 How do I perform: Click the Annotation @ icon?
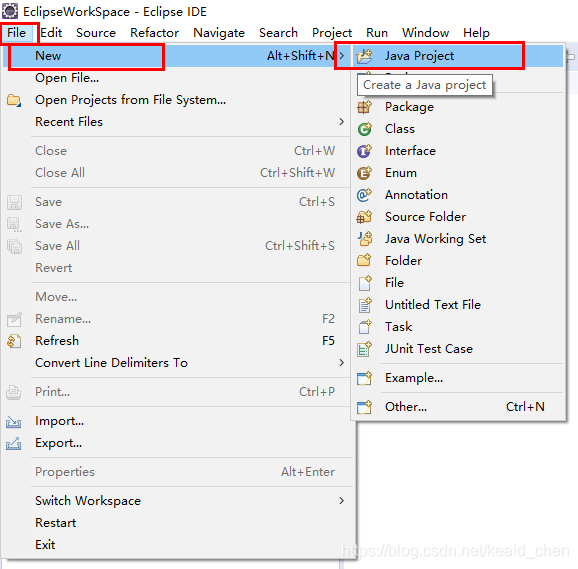point(365,195)
